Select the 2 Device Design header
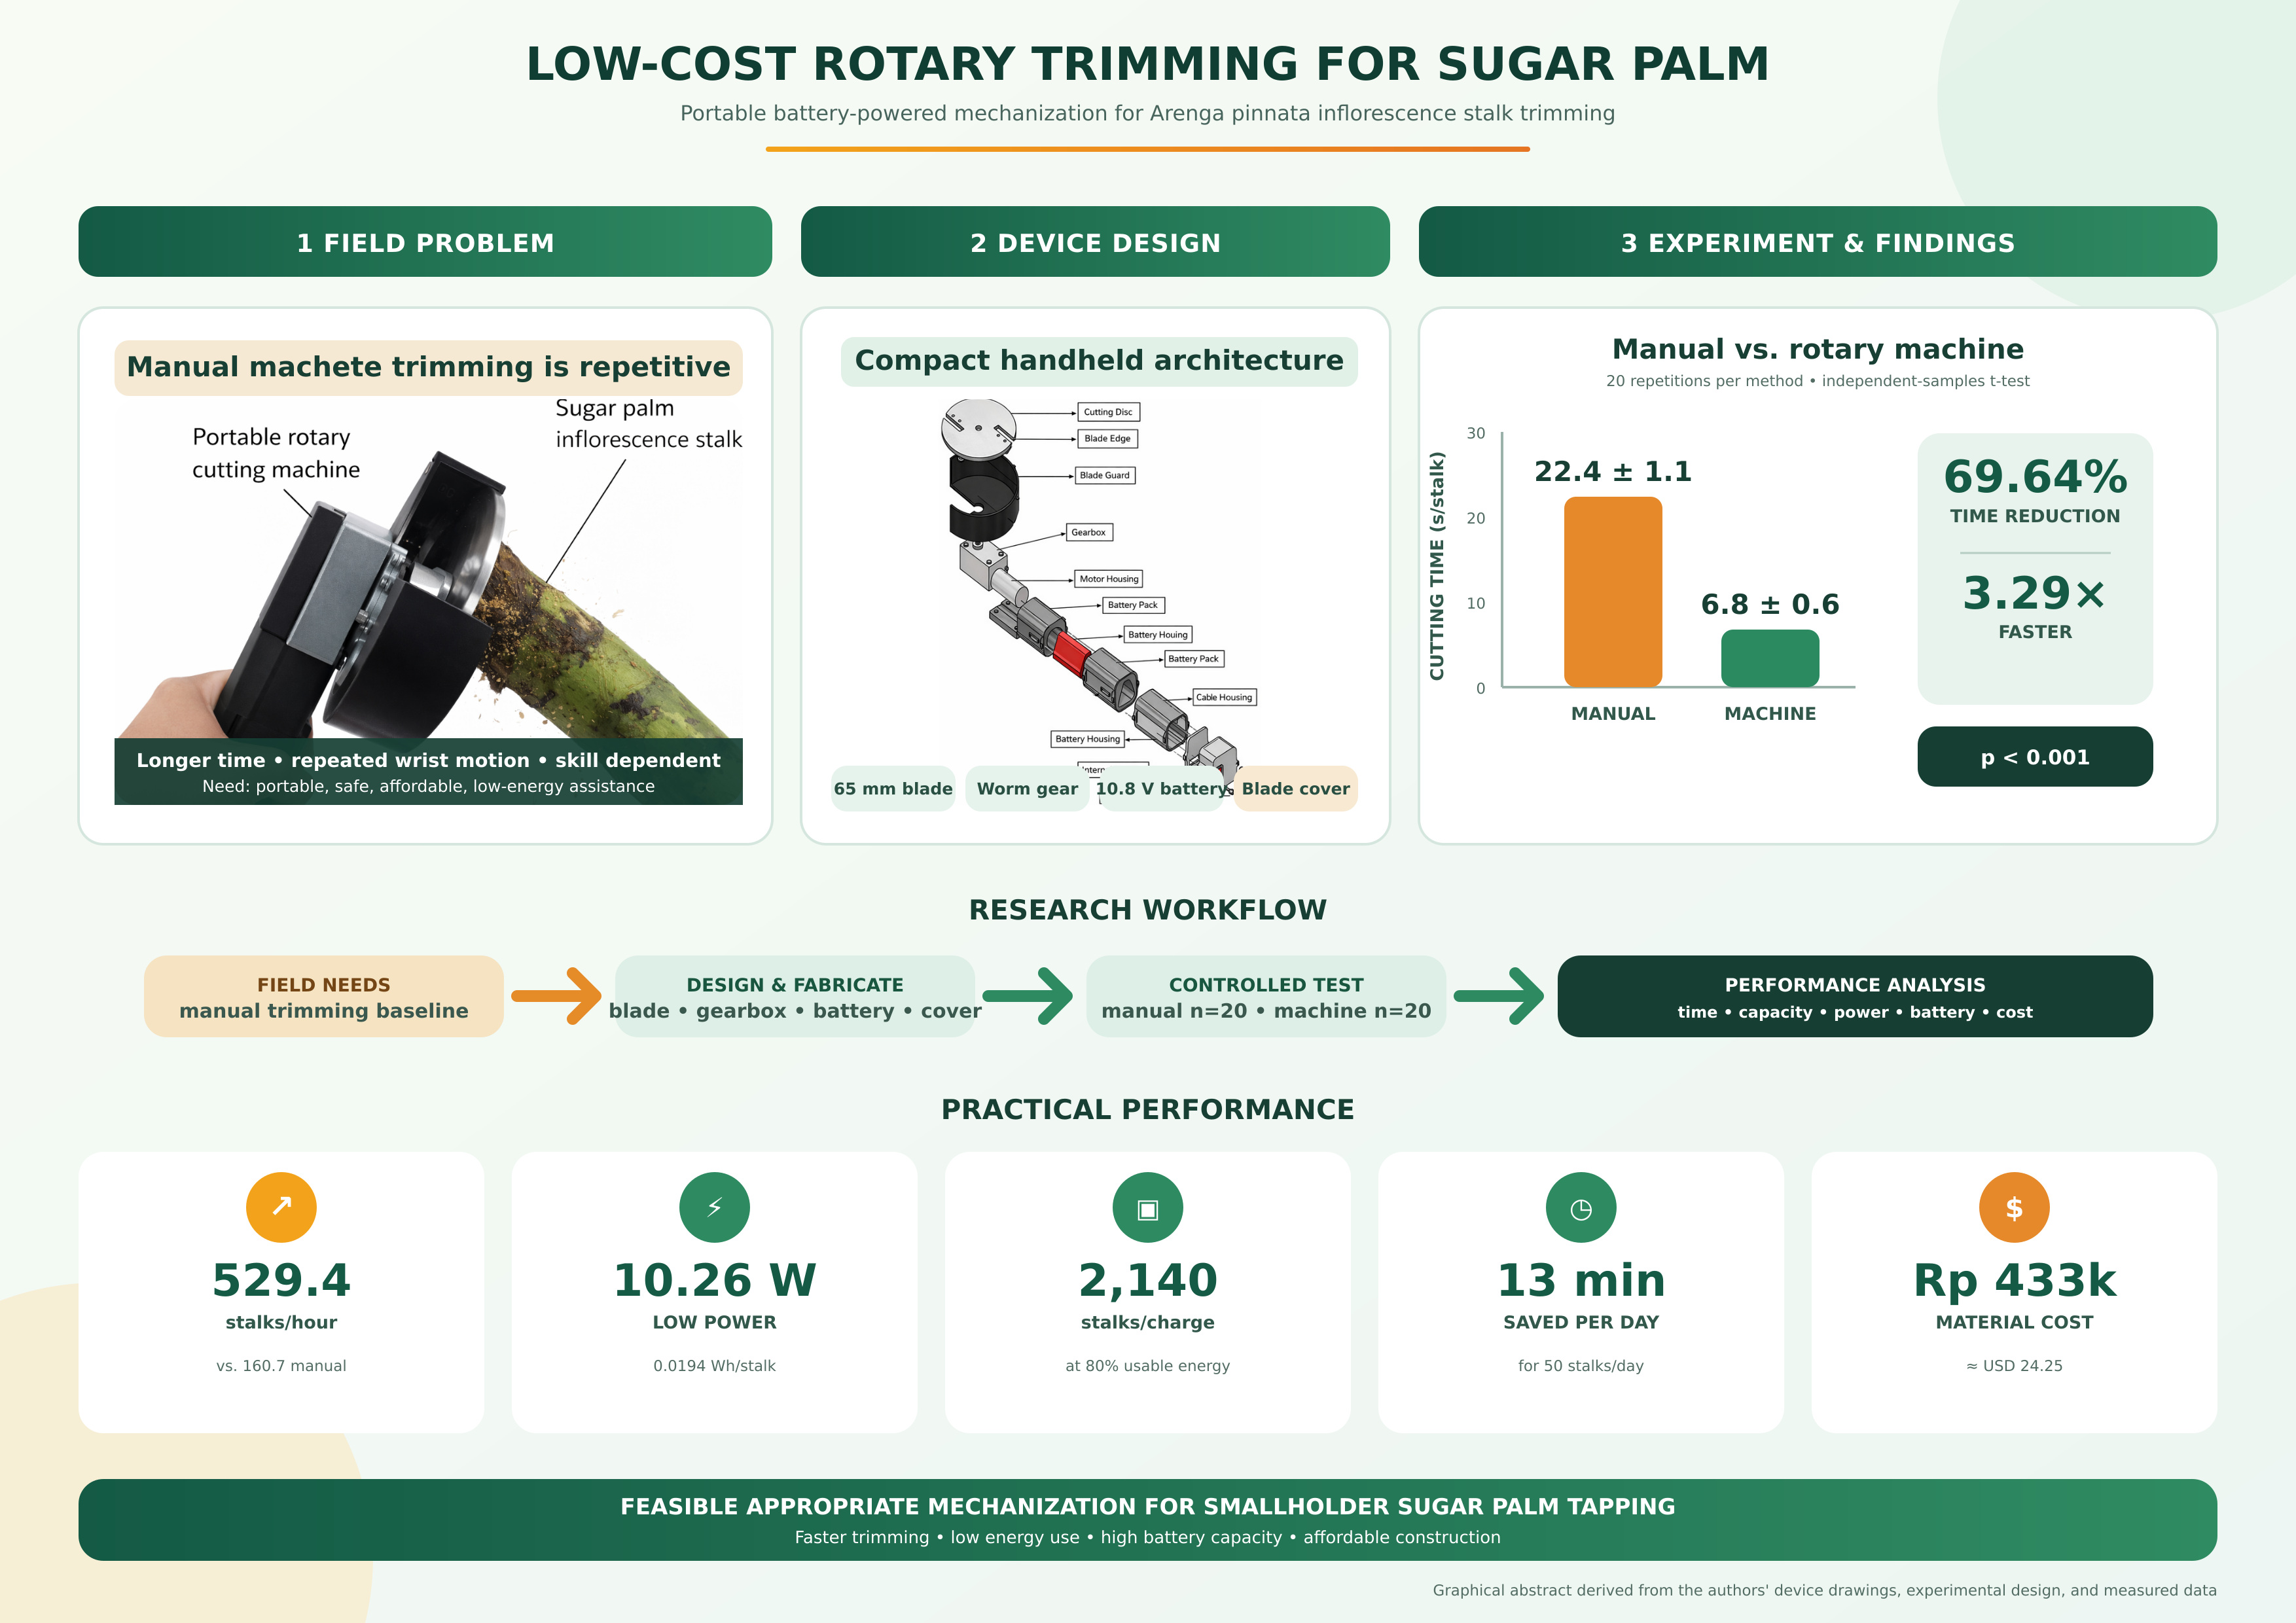Viewport: 2296px width, 1623px height. coord(1095,242)
